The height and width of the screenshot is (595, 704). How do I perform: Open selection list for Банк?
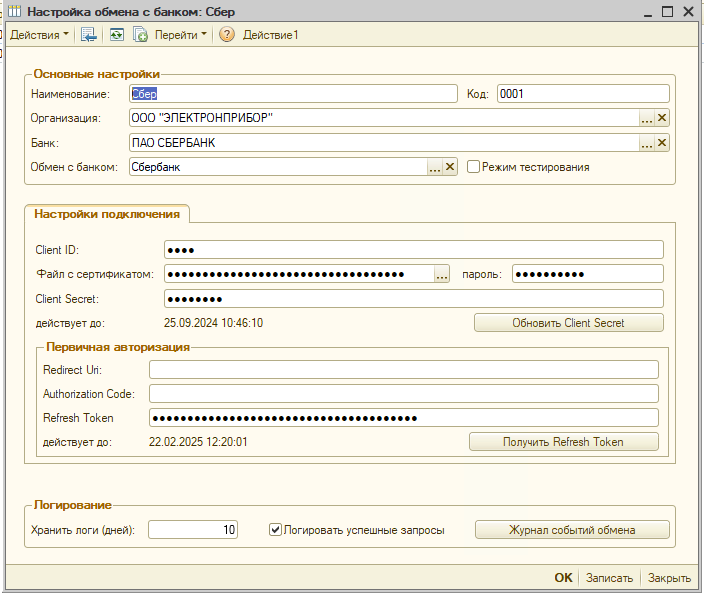point(647,143)
